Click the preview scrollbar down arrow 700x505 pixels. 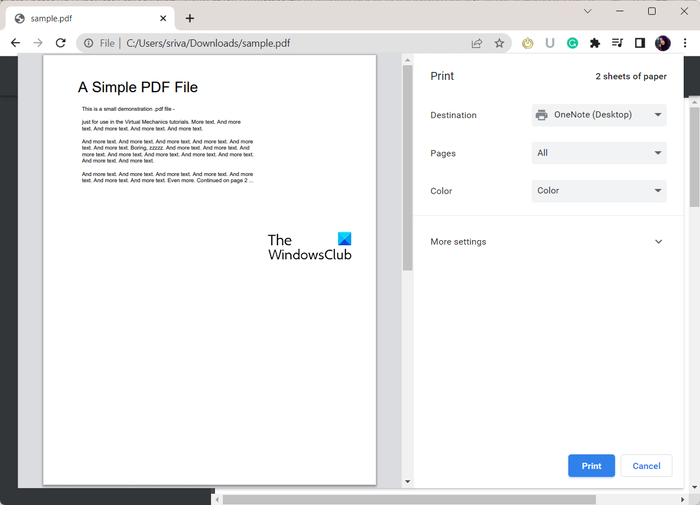[x=407, y=481]
